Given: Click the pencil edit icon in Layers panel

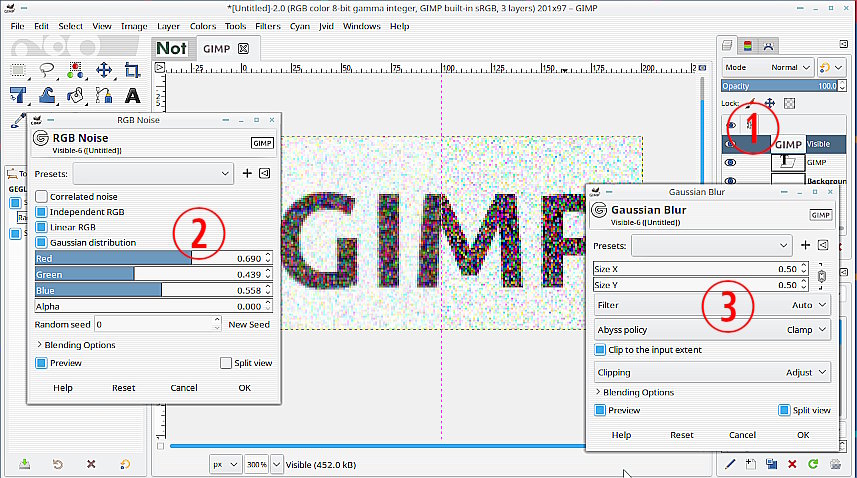Looking at the screenshot, I should tap(730, 464).
